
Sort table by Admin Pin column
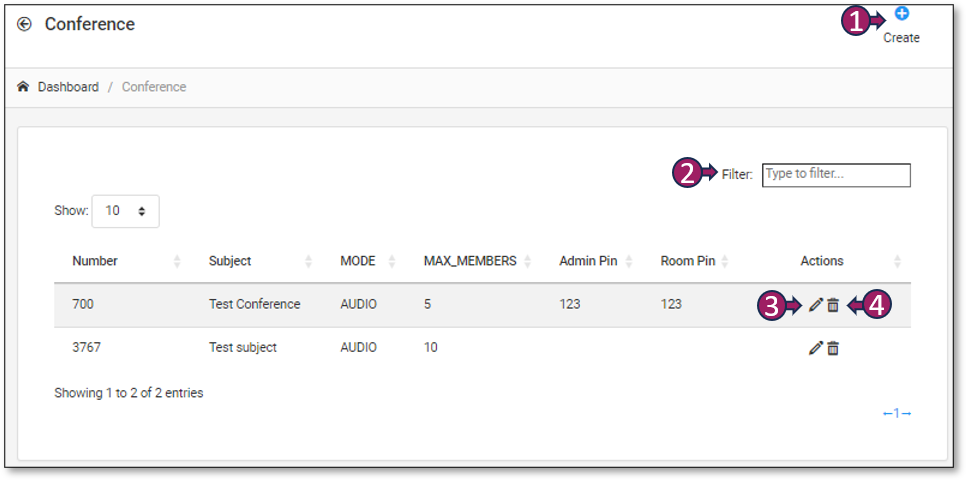[x=588, y=261]
